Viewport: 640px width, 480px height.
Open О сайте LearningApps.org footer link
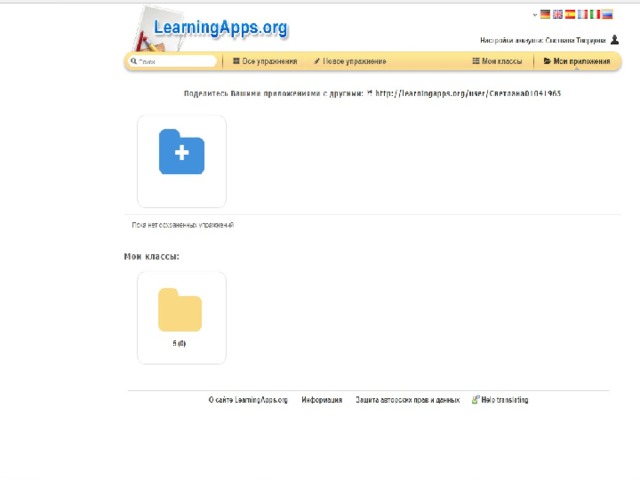coord(248,400)
